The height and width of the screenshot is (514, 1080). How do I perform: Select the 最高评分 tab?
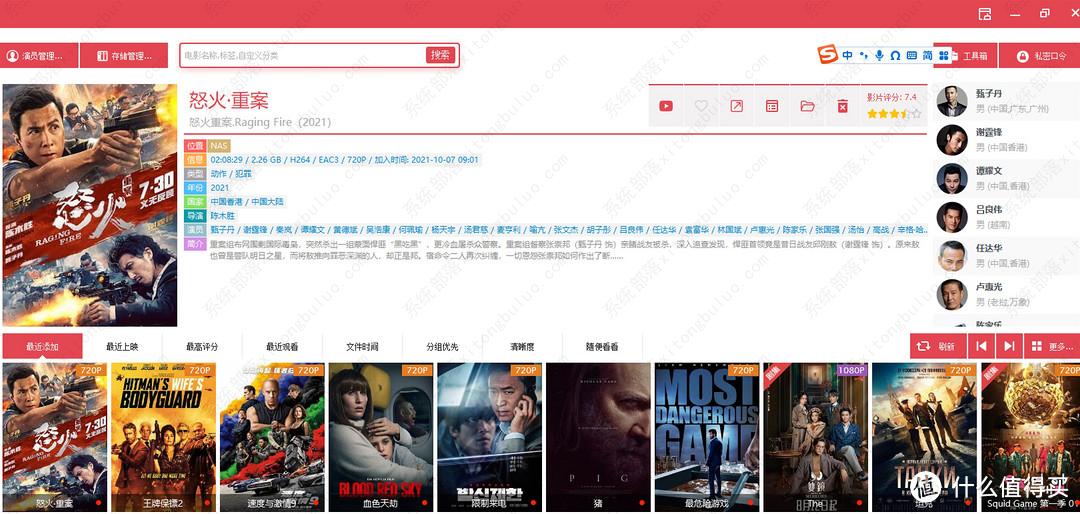(202, 347)
